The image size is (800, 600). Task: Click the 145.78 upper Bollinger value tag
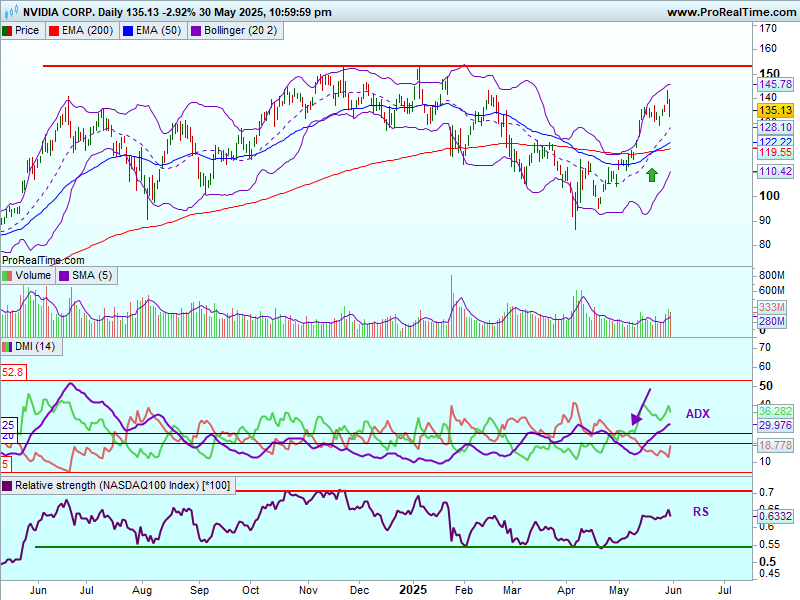coord(775,85)
